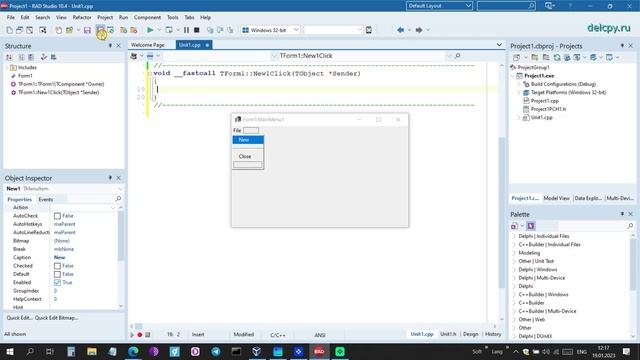Viewport: 640px width, 360px height.
Task: Navigate forward with the right arrow
Action: (419, 30)
